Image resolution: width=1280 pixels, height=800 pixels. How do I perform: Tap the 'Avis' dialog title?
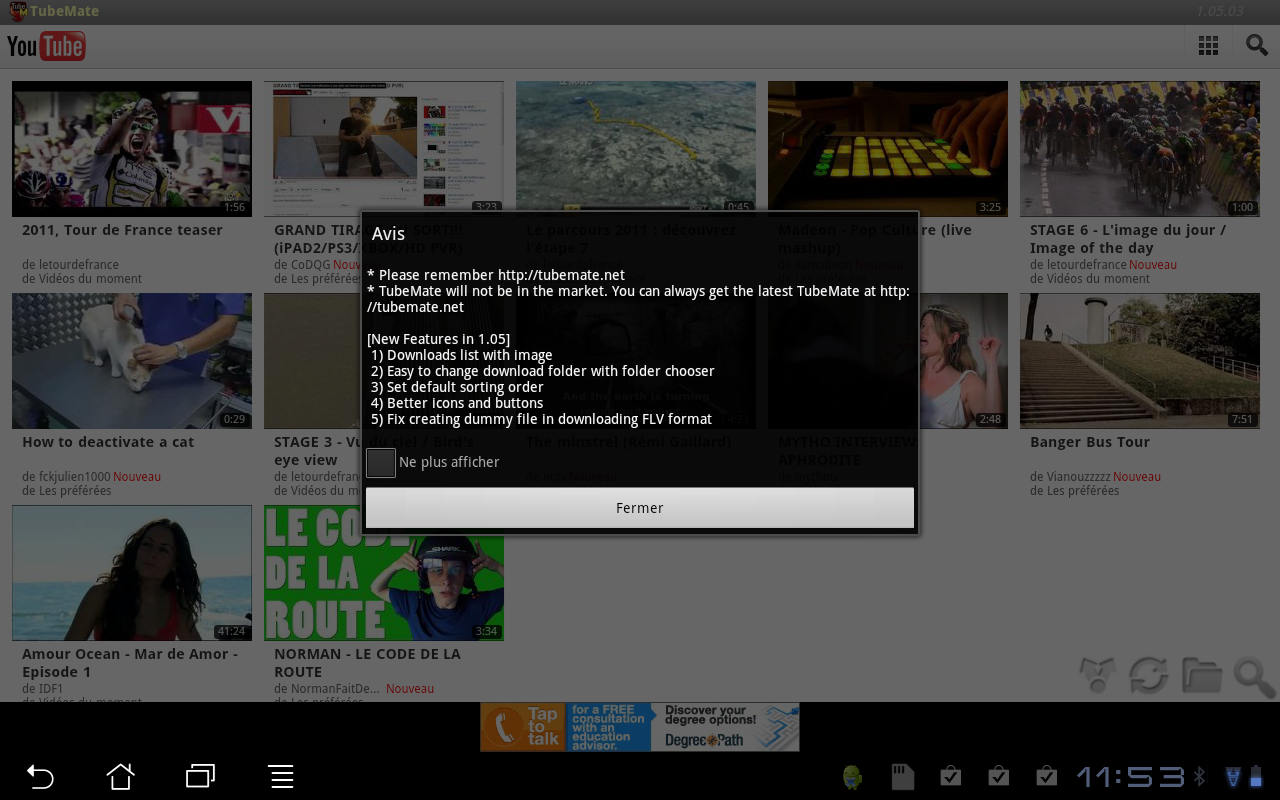click(x=388, y=233)
